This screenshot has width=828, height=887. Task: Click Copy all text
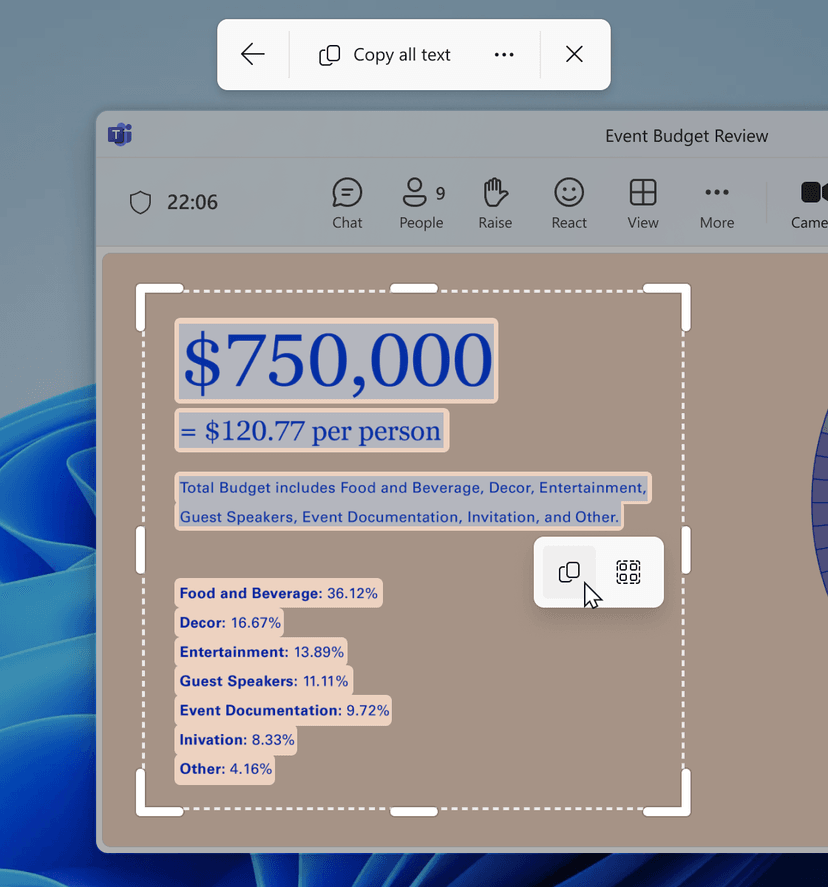384,54
